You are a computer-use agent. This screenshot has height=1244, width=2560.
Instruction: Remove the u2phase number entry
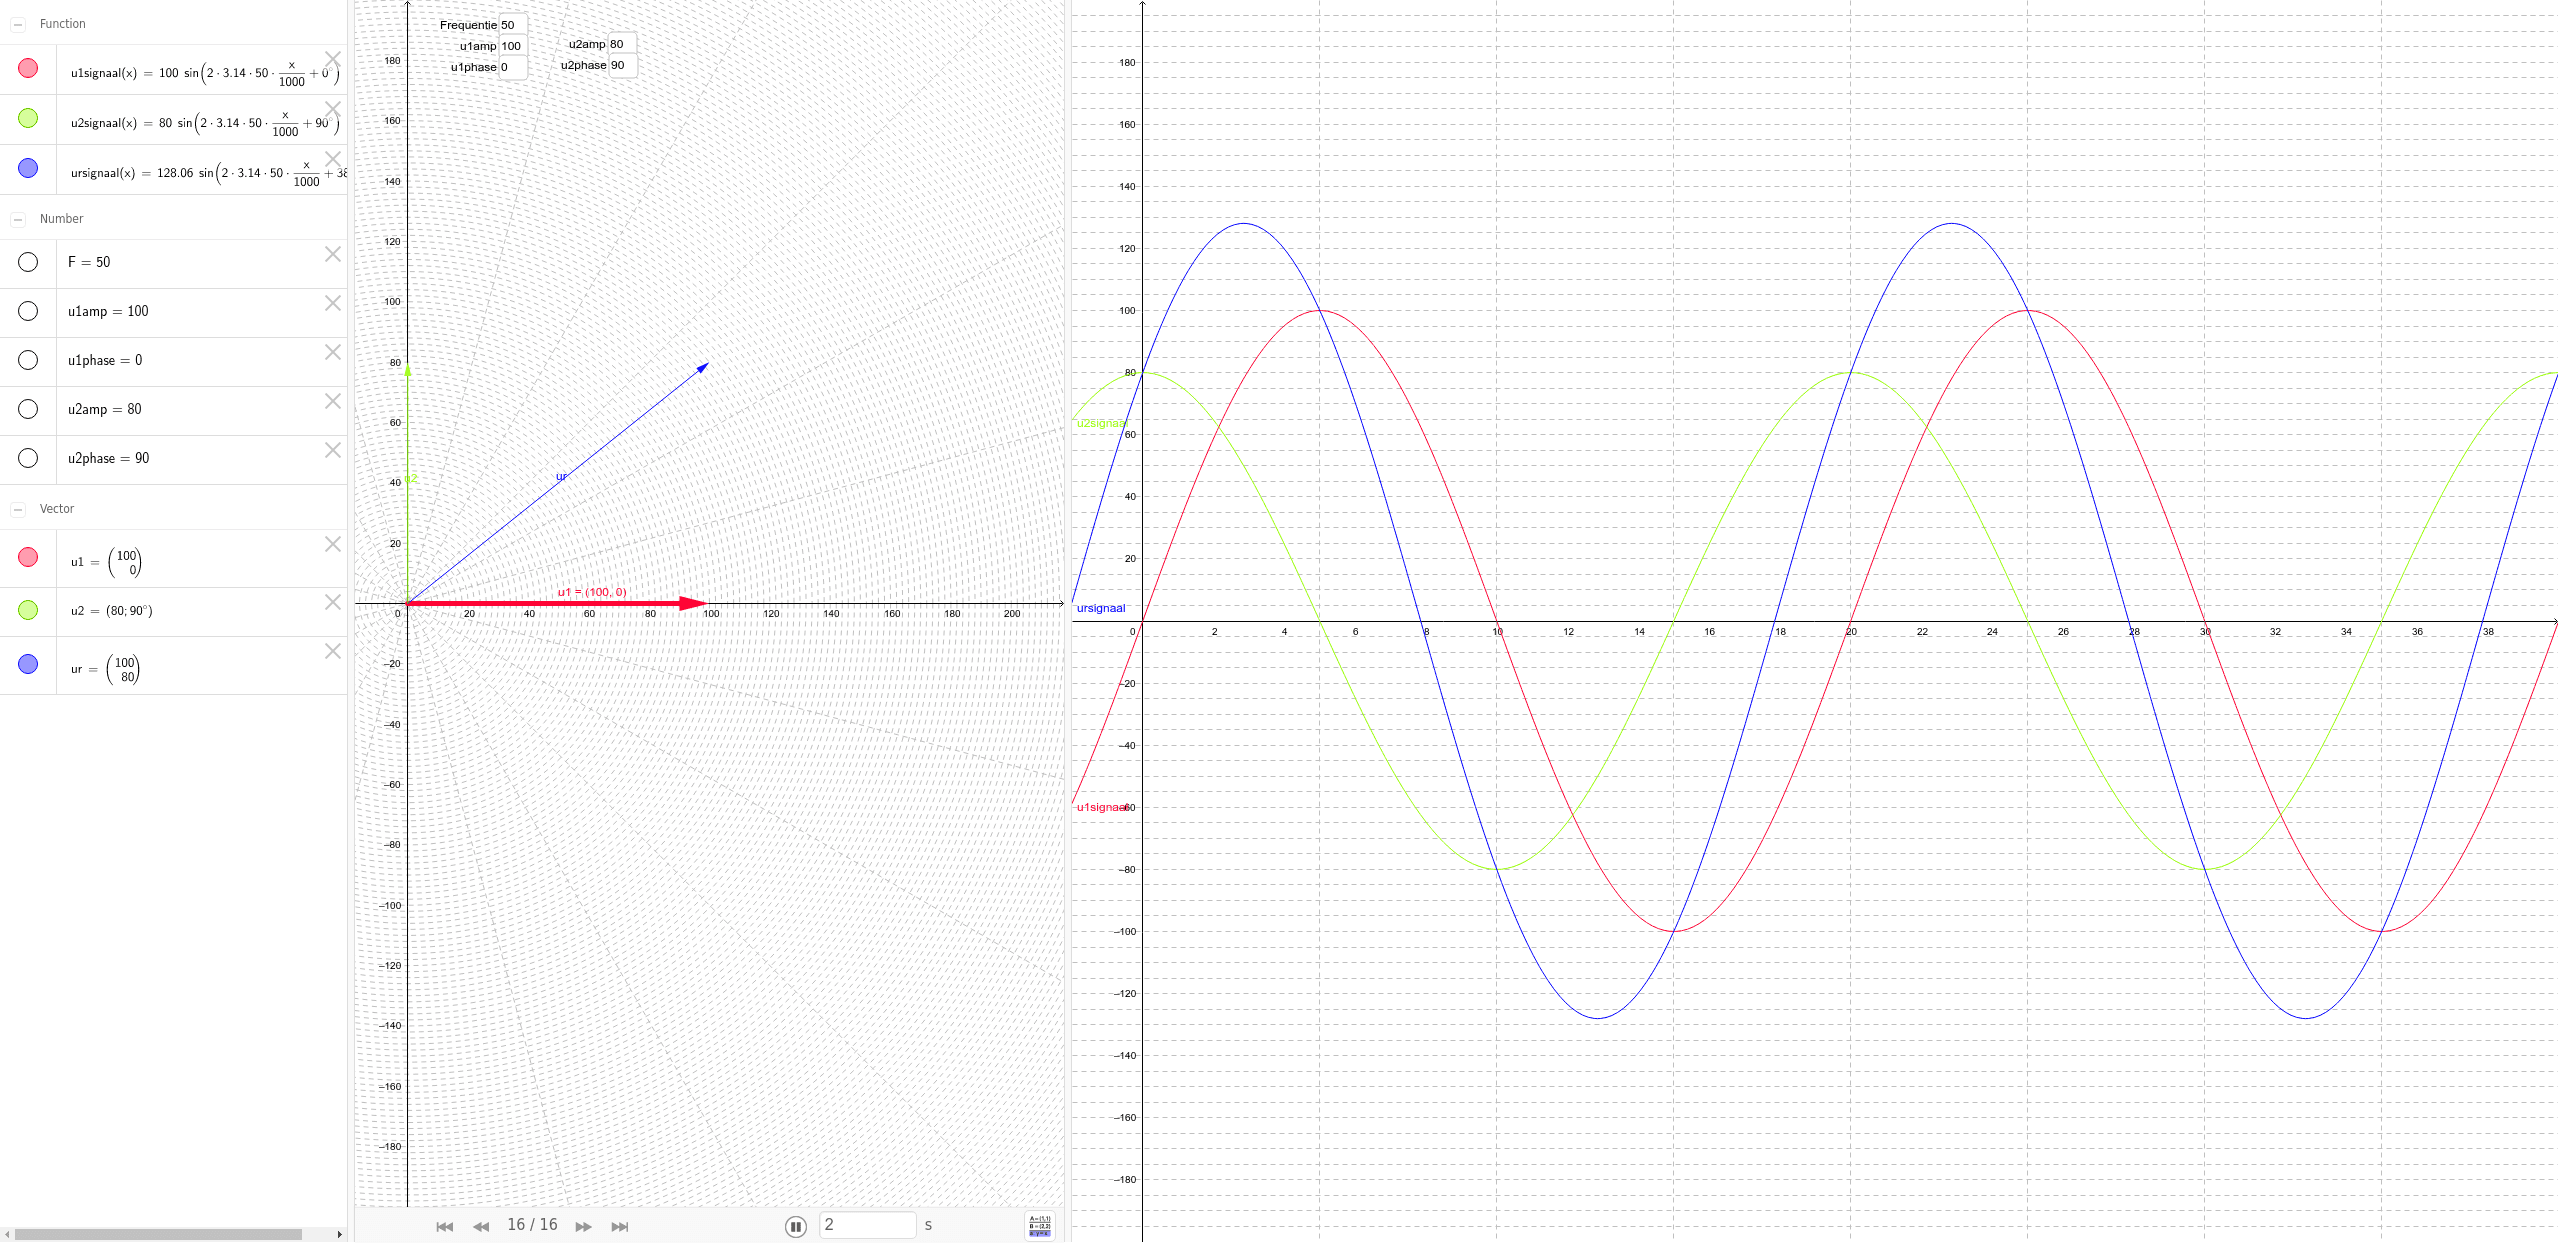[332, 450]
